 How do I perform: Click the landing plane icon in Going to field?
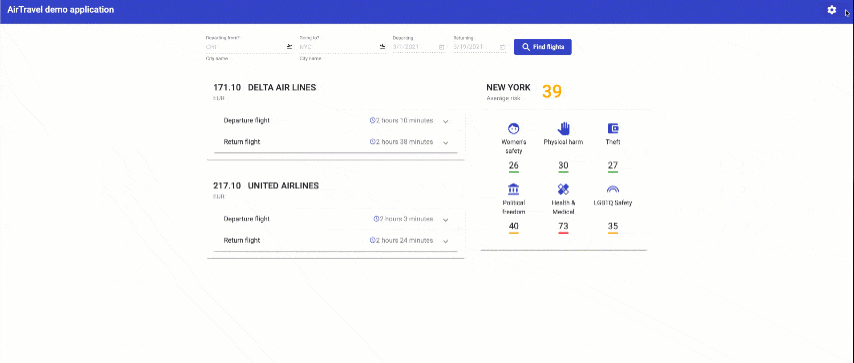pyautogui.click(x=383, y=47)
